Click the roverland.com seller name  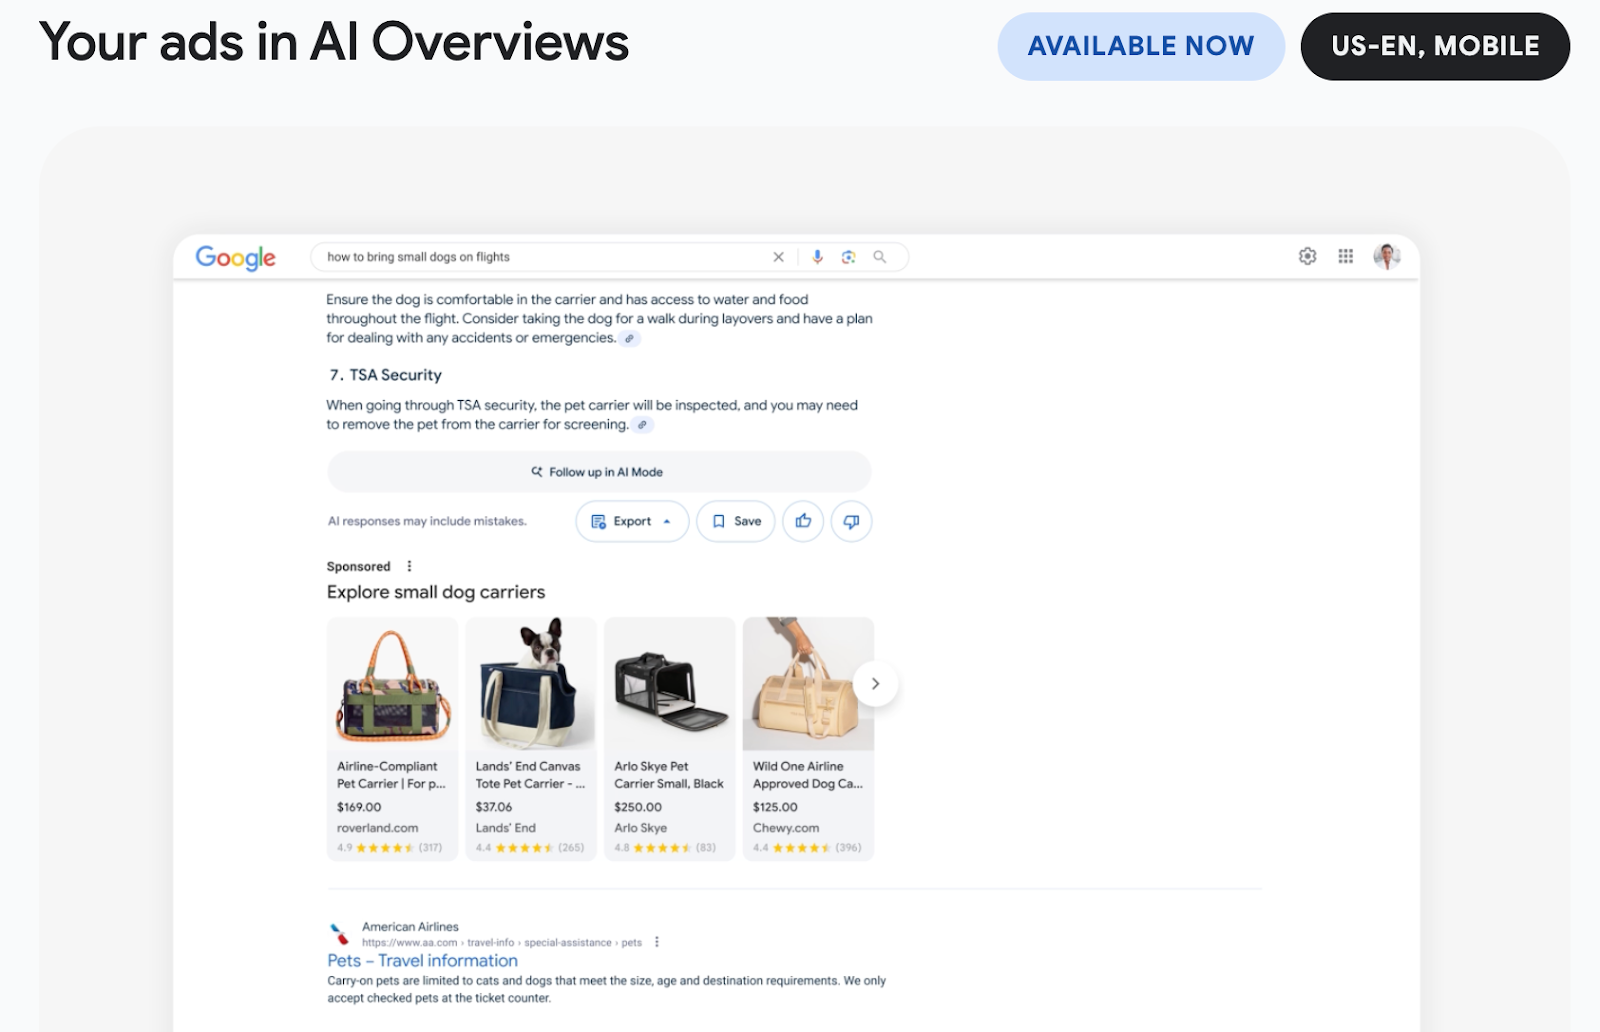[378, 828]
